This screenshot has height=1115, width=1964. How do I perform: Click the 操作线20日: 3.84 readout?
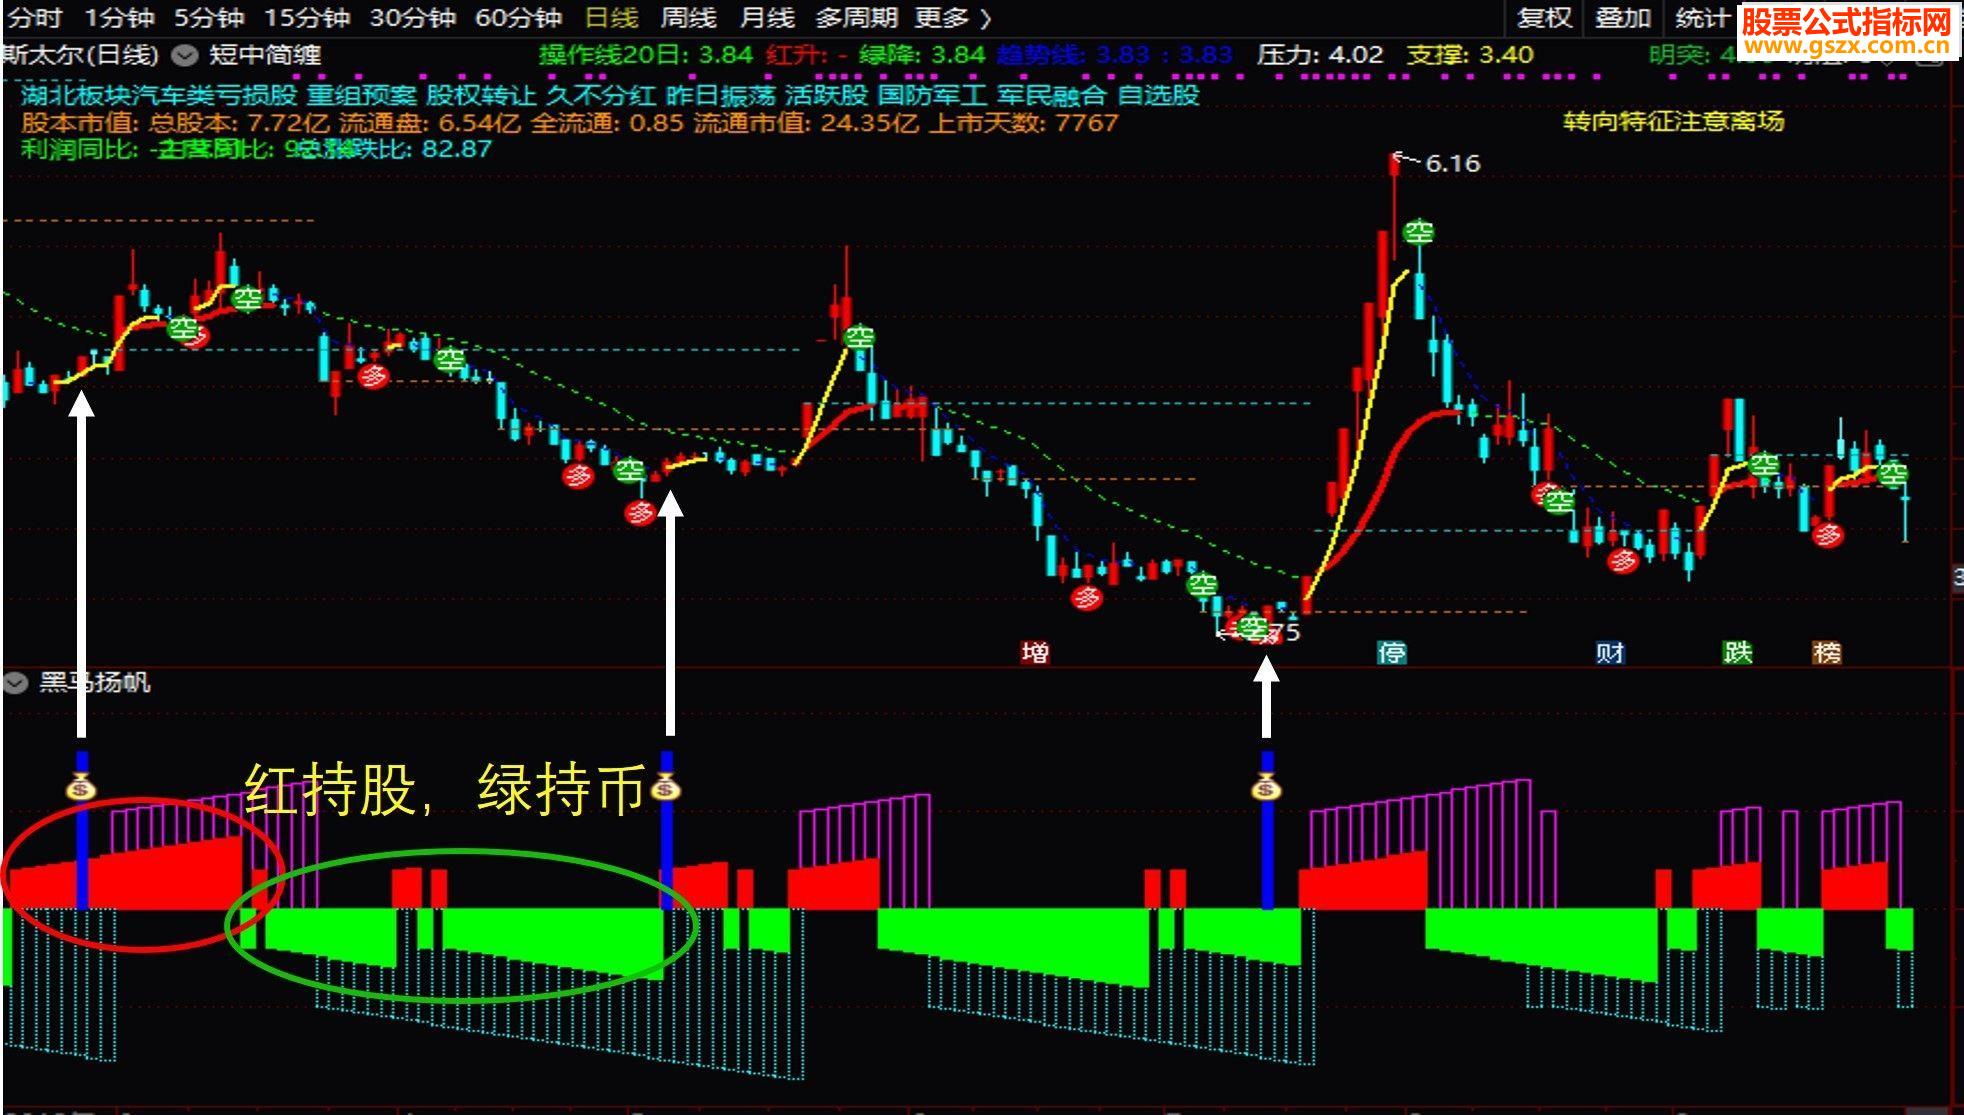pyautogui.click(x=646, y=54)
